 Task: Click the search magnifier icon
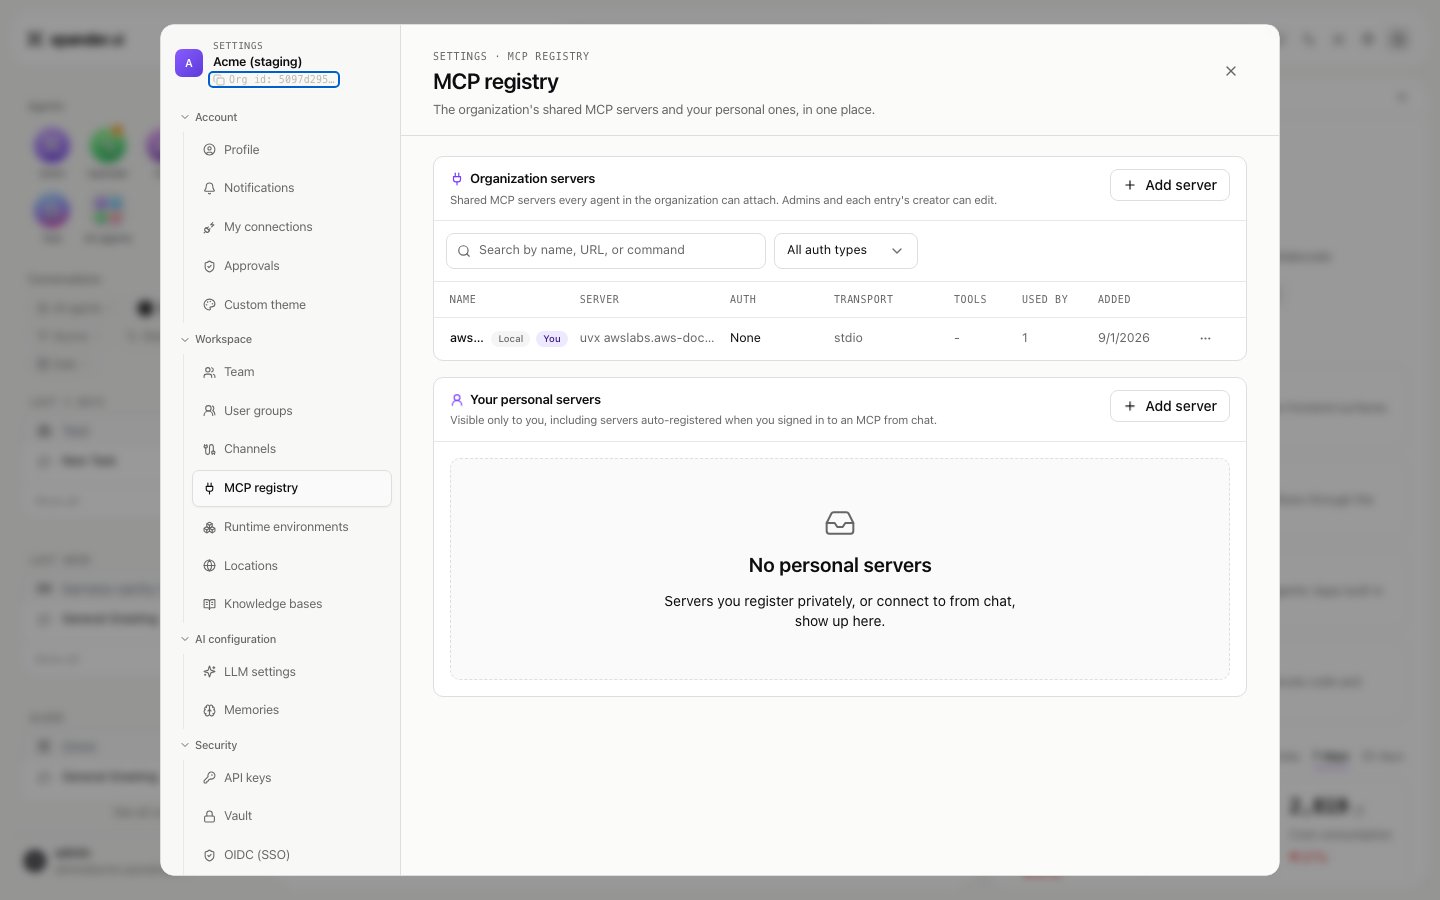point(464,251)
